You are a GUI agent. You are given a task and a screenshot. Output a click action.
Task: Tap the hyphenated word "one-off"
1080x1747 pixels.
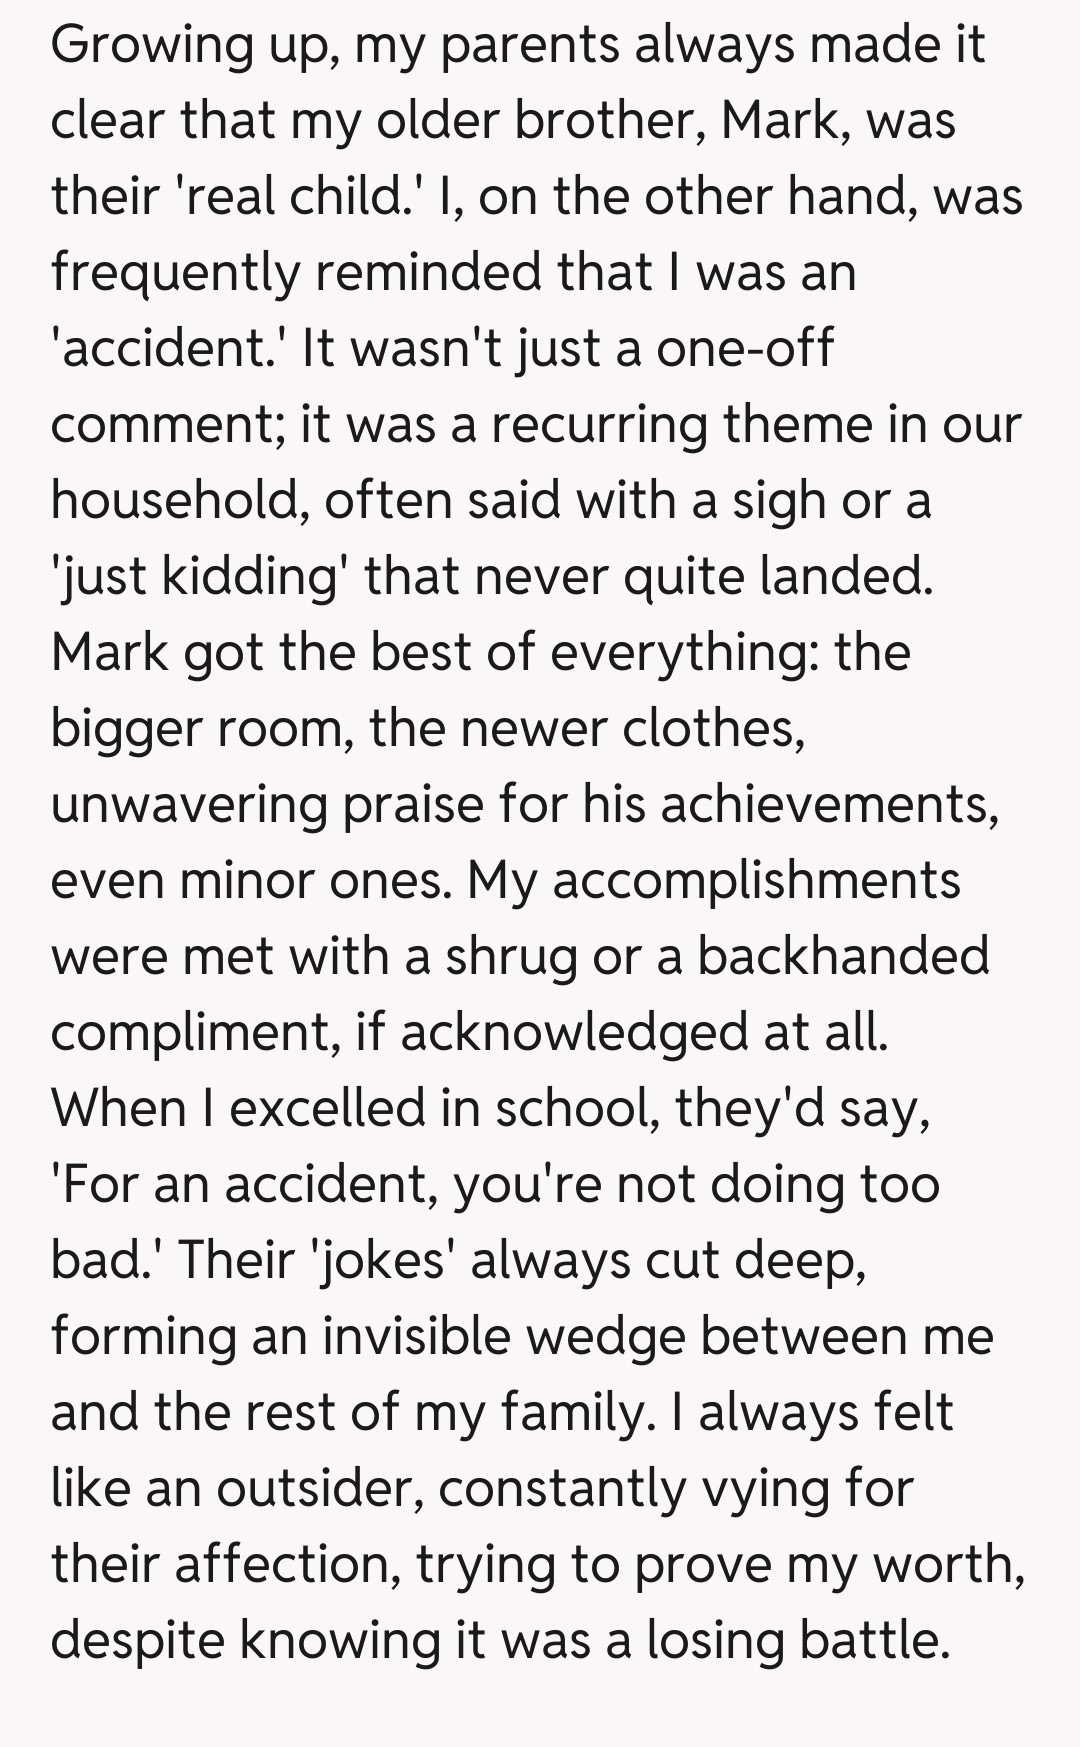(744, 348)
